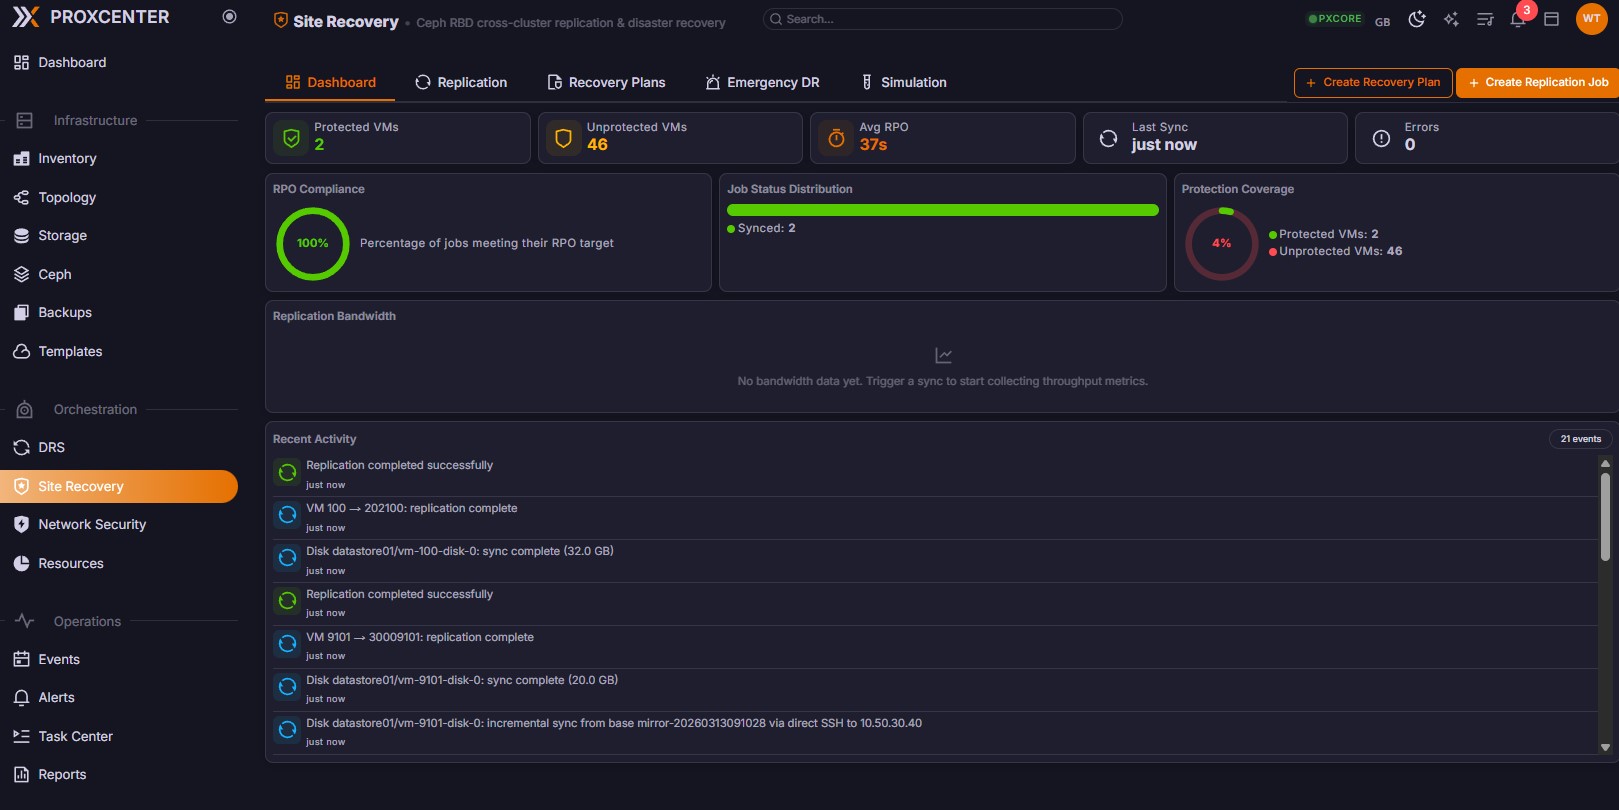The image size is (1619, 810).
Task: Switch to the Replication tab
Action: 461,82
